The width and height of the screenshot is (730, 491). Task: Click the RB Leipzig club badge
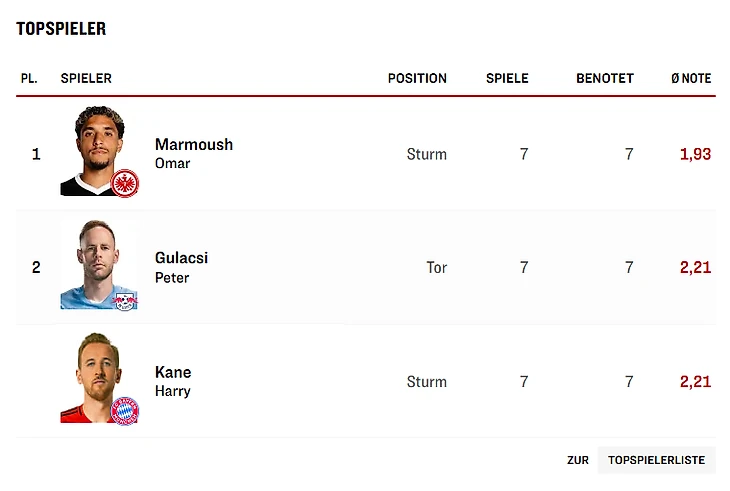[x=125, y=298]
